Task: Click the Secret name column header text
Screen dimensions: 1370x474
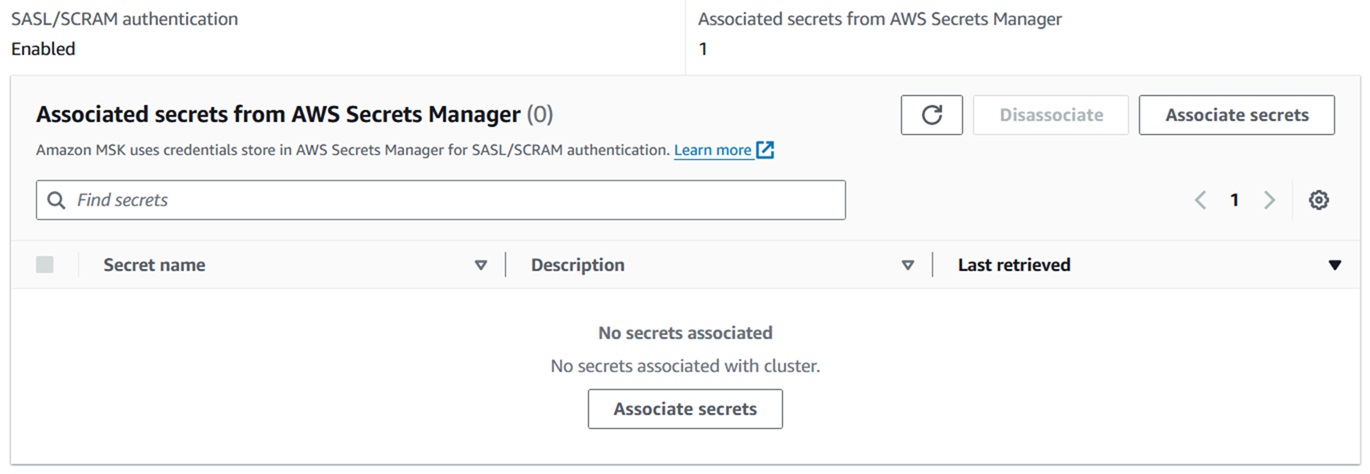Action: pyautogui.click(x=154, y=265)
